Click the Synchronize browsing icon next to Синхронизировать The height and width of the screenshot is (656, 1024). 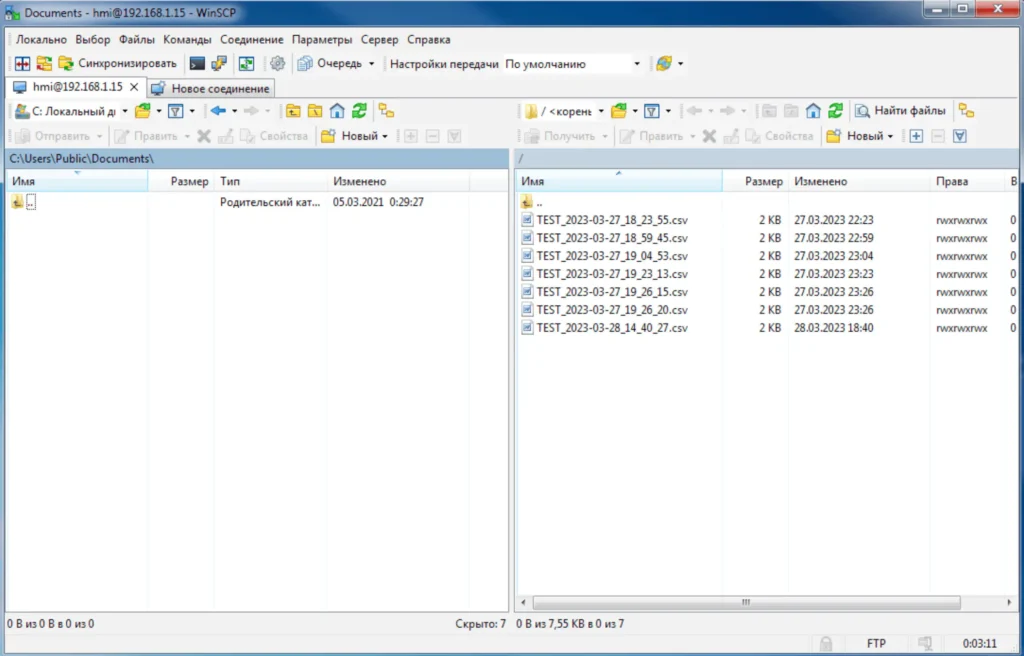coord(44,63)
